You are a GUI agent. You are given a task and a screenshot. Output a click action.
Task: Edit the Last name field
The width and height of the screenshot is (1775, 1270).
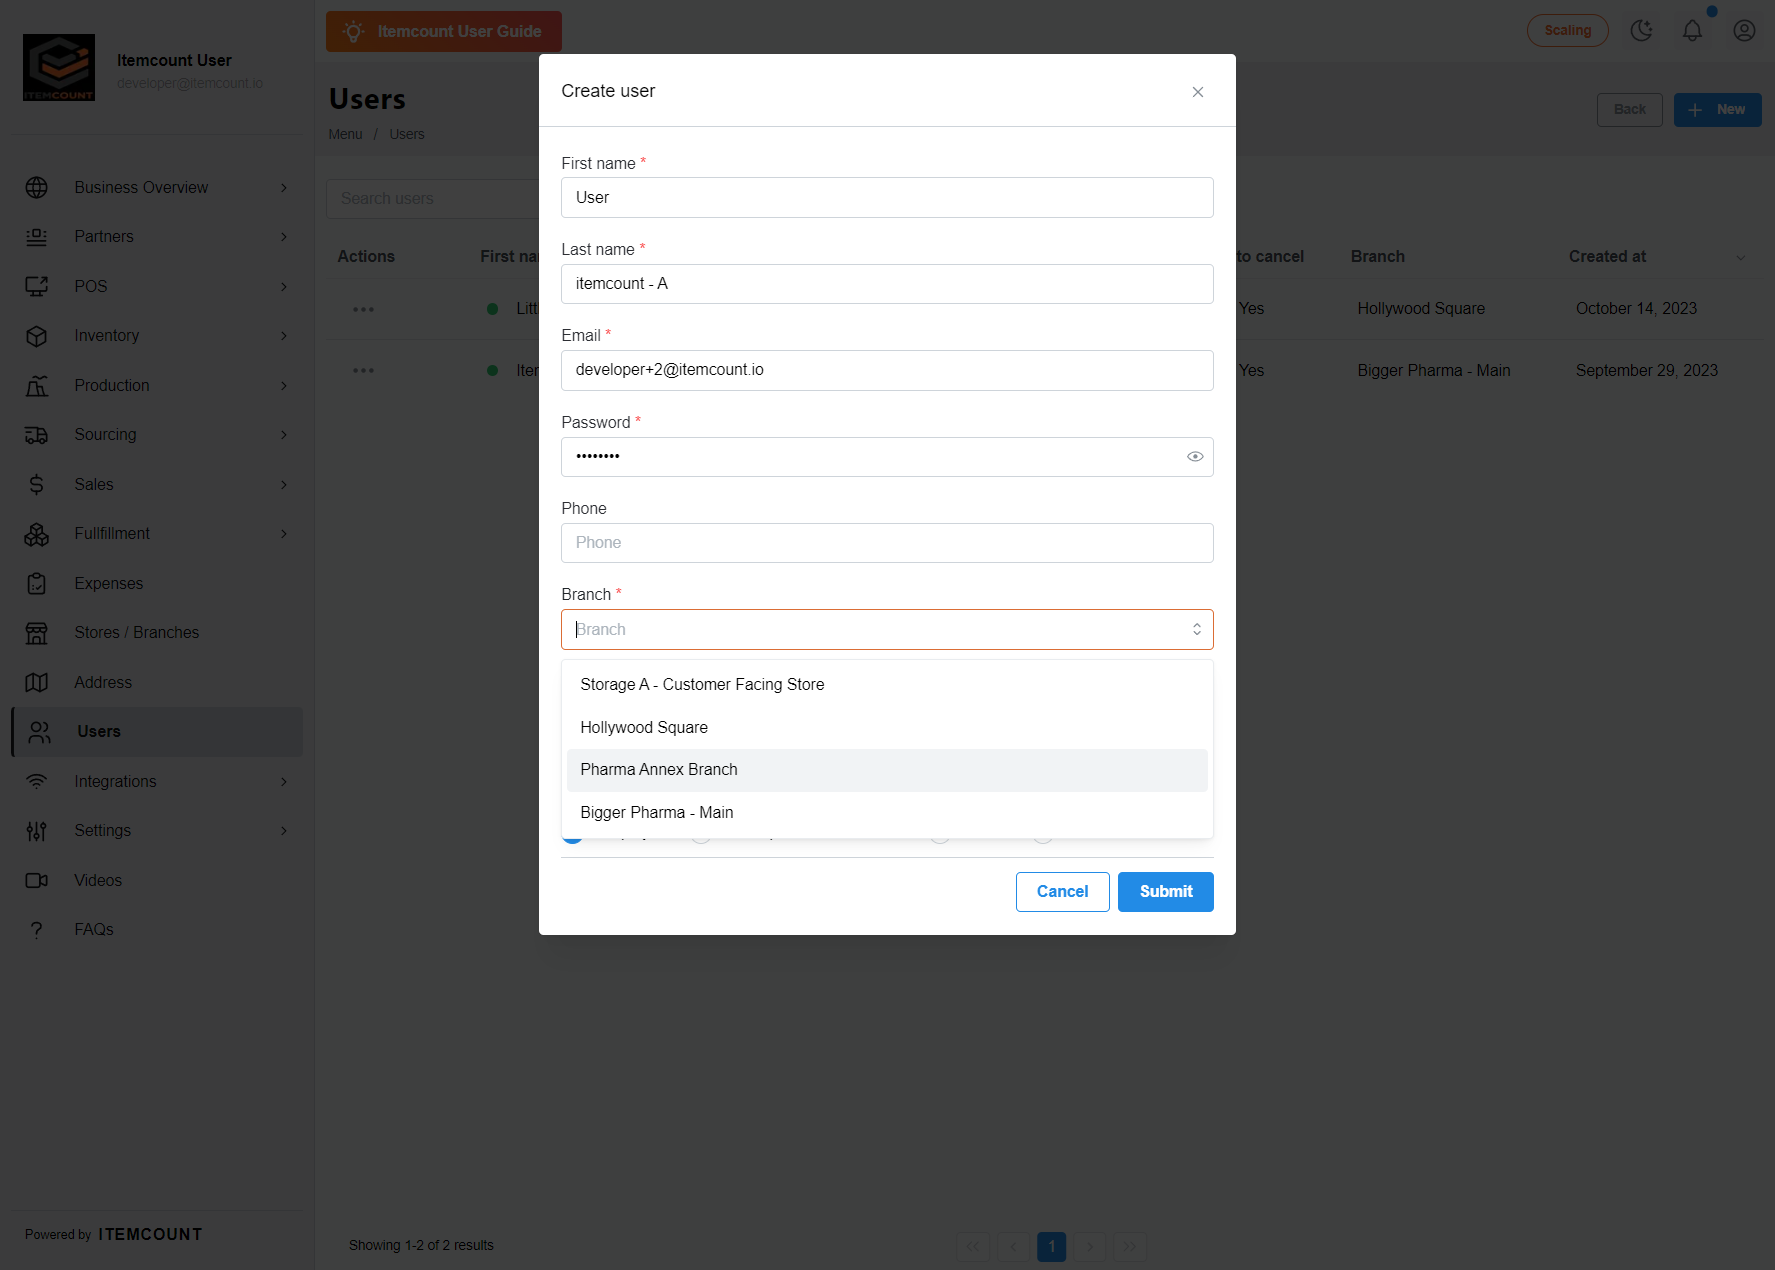pos(887,284)
